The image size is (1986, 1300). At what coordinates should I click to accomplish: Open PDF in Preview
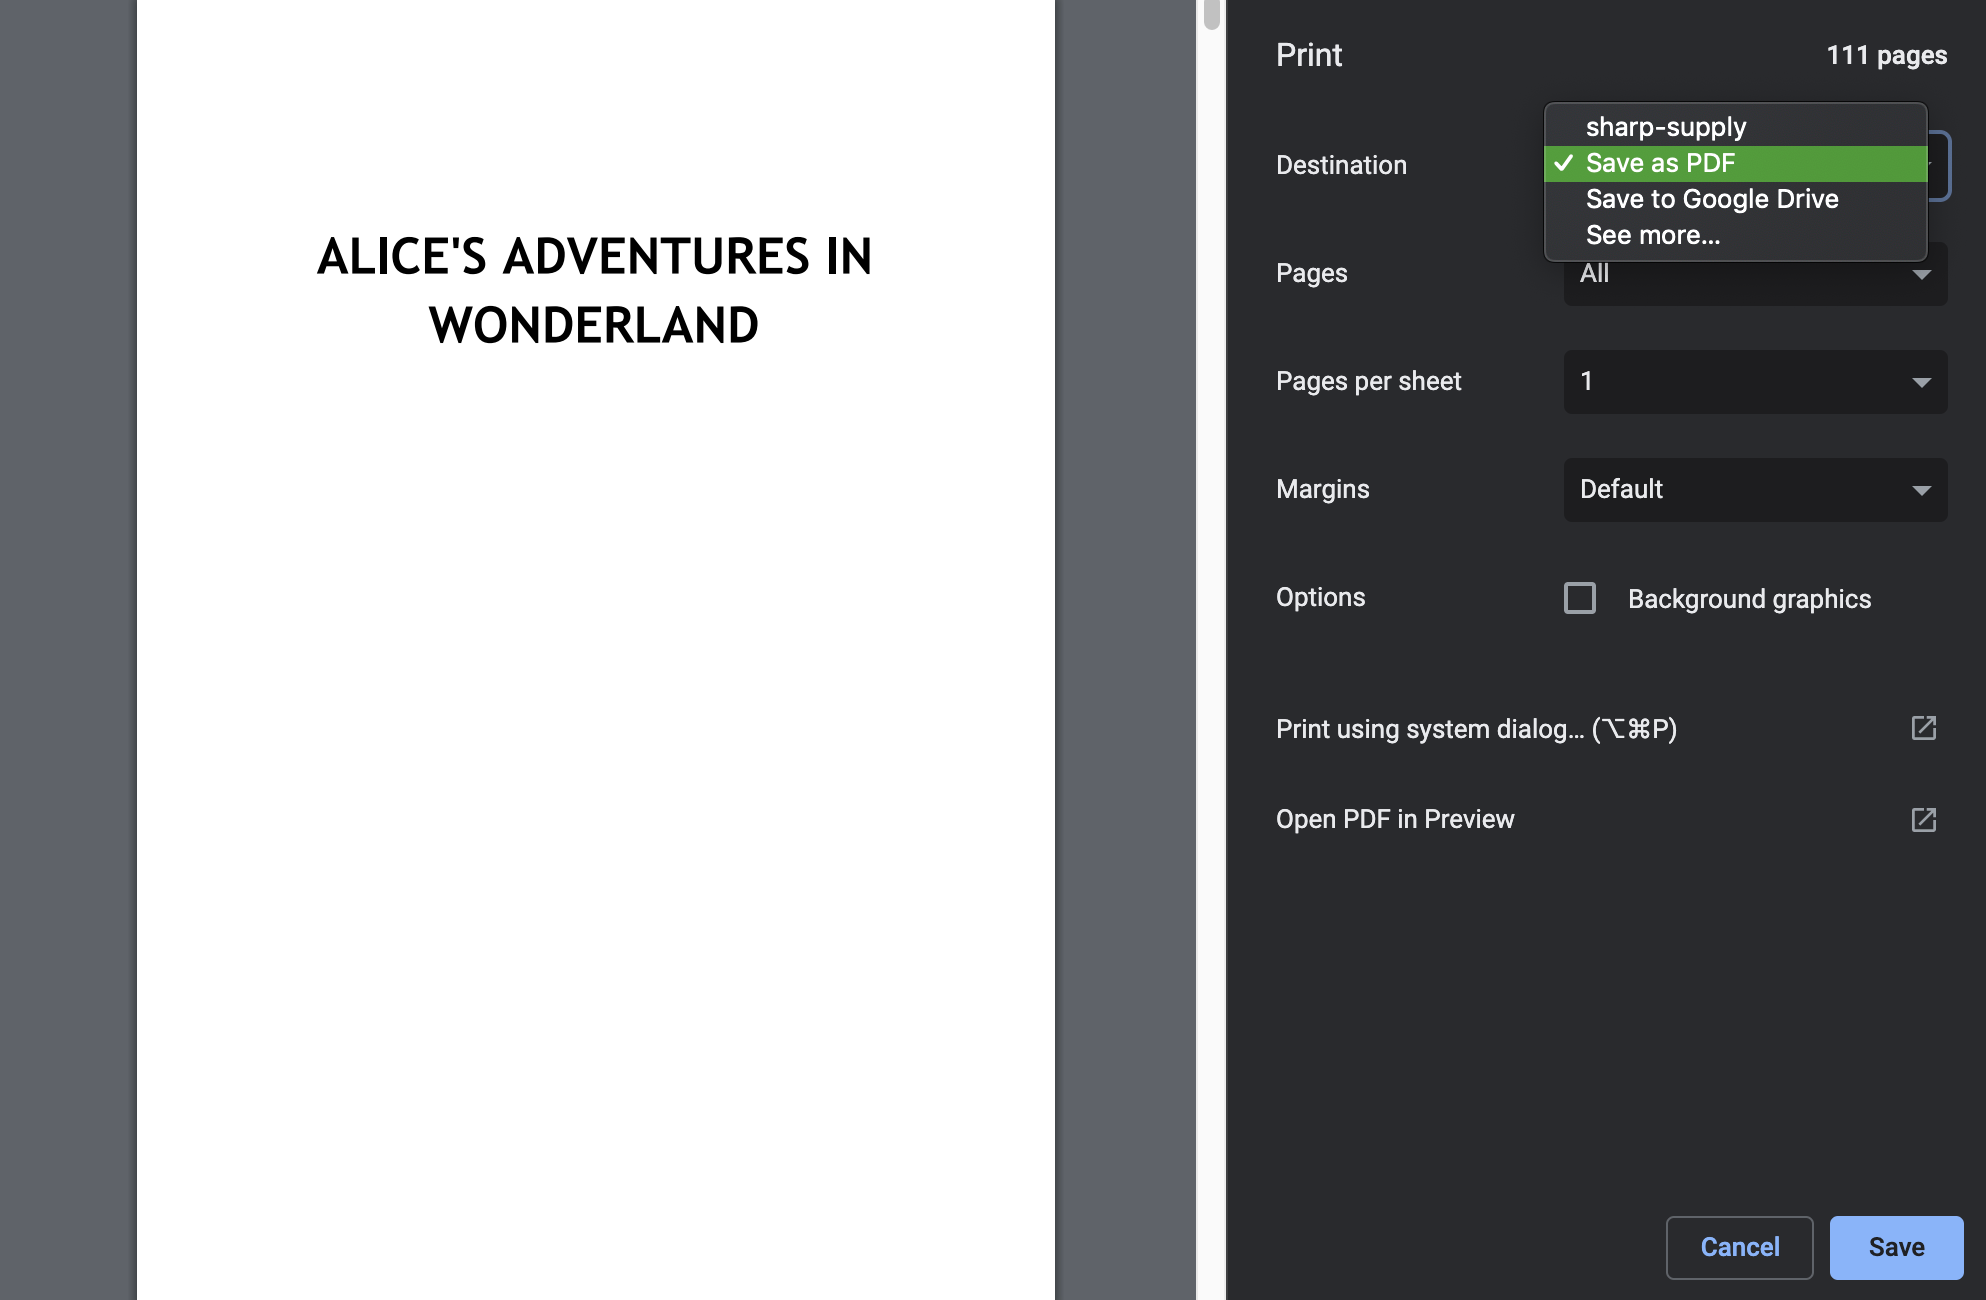[x=1394, y=818]
